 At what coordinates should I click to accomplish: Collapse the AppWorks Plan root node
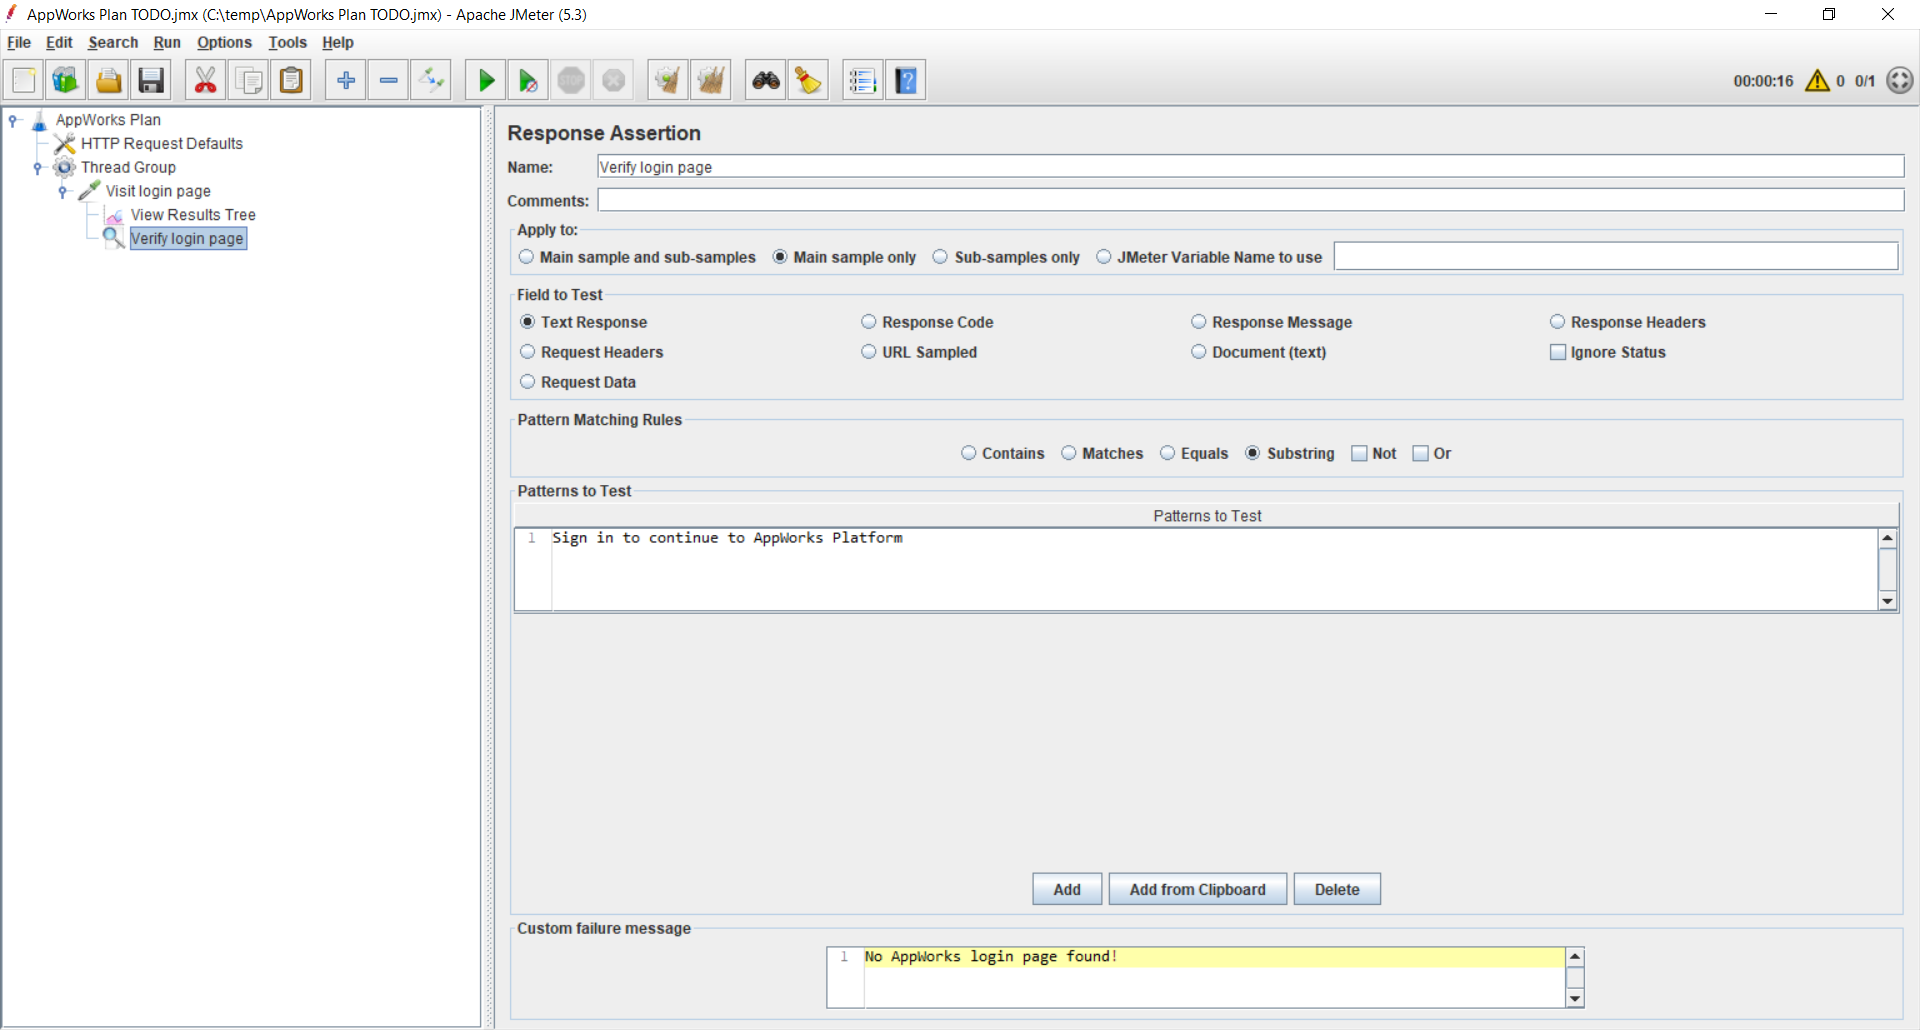[13, 120]
